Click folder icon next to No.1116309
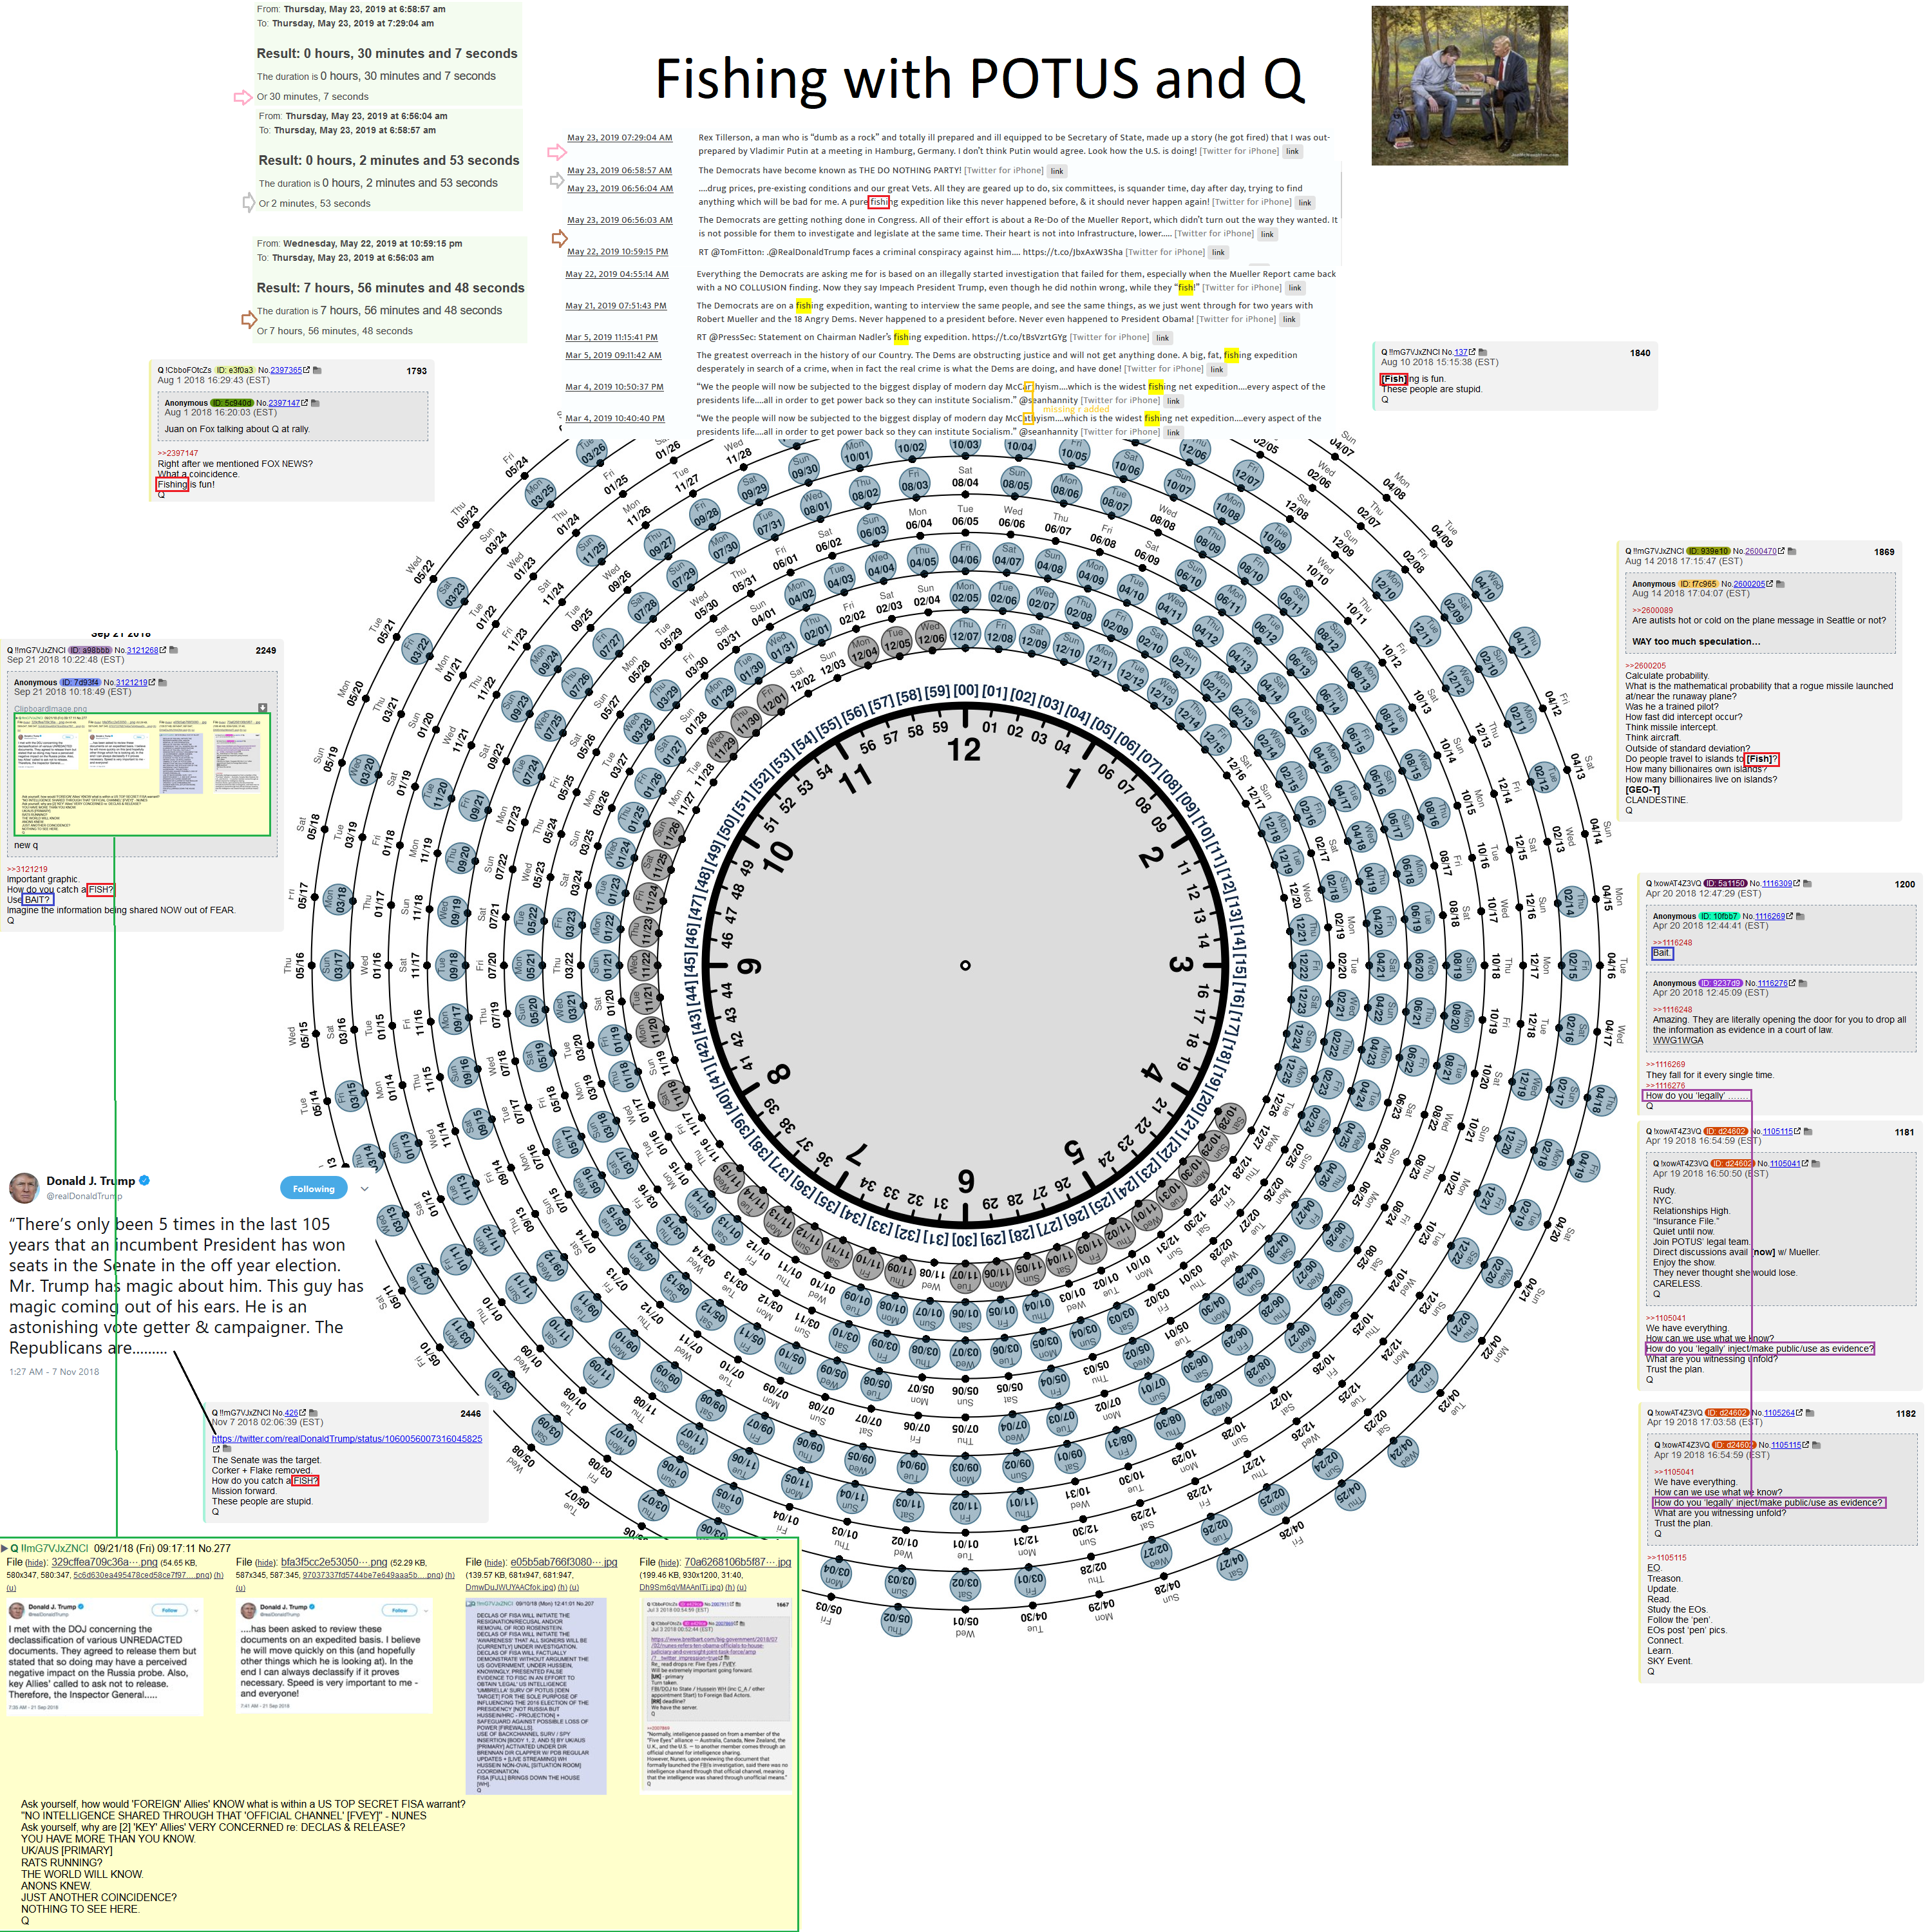This screenshot has height=1932, width=1932. 1807,884
